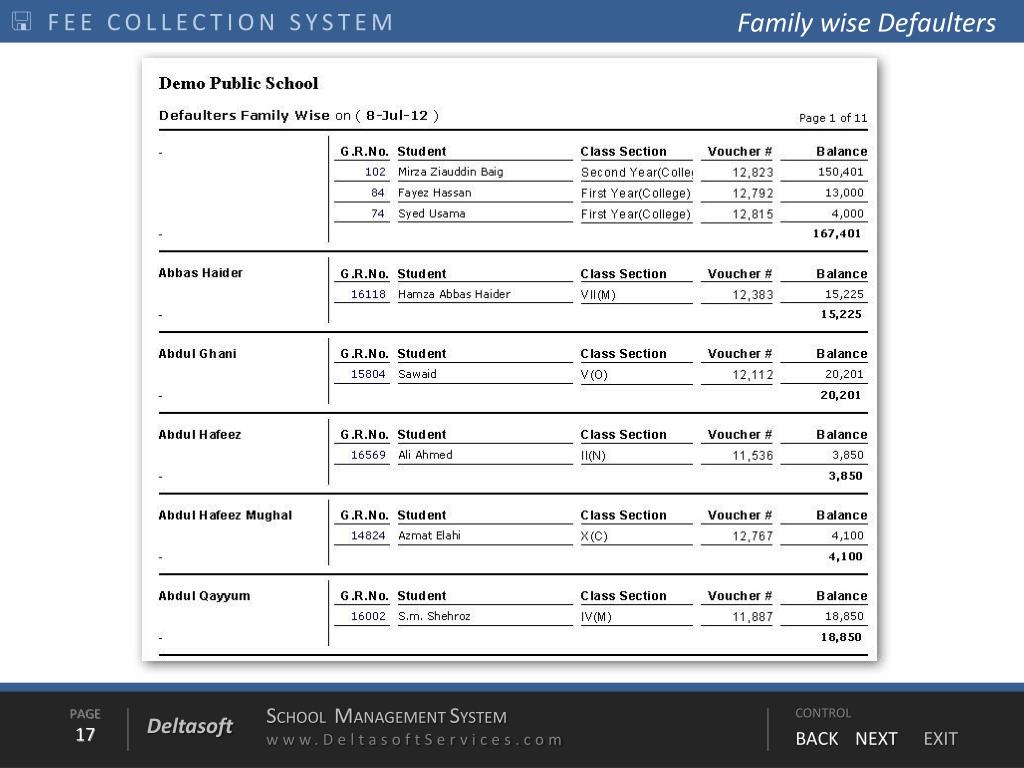The image size is (1024, 768).
Task: Click voucher number 12,792
Action: tap(752, 193)
